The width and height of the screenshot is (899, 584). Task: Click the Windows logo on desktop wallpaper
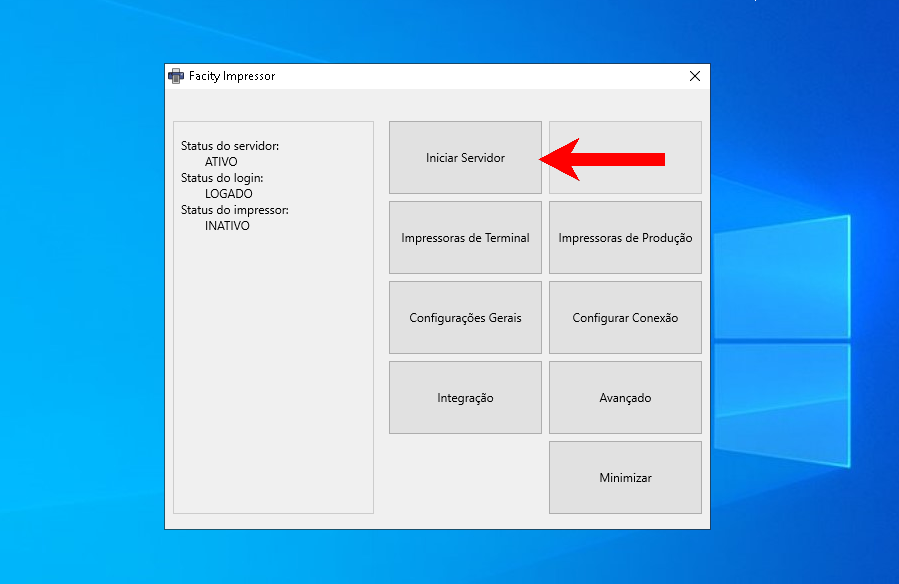pyautogui.click(x=782, y=341)
